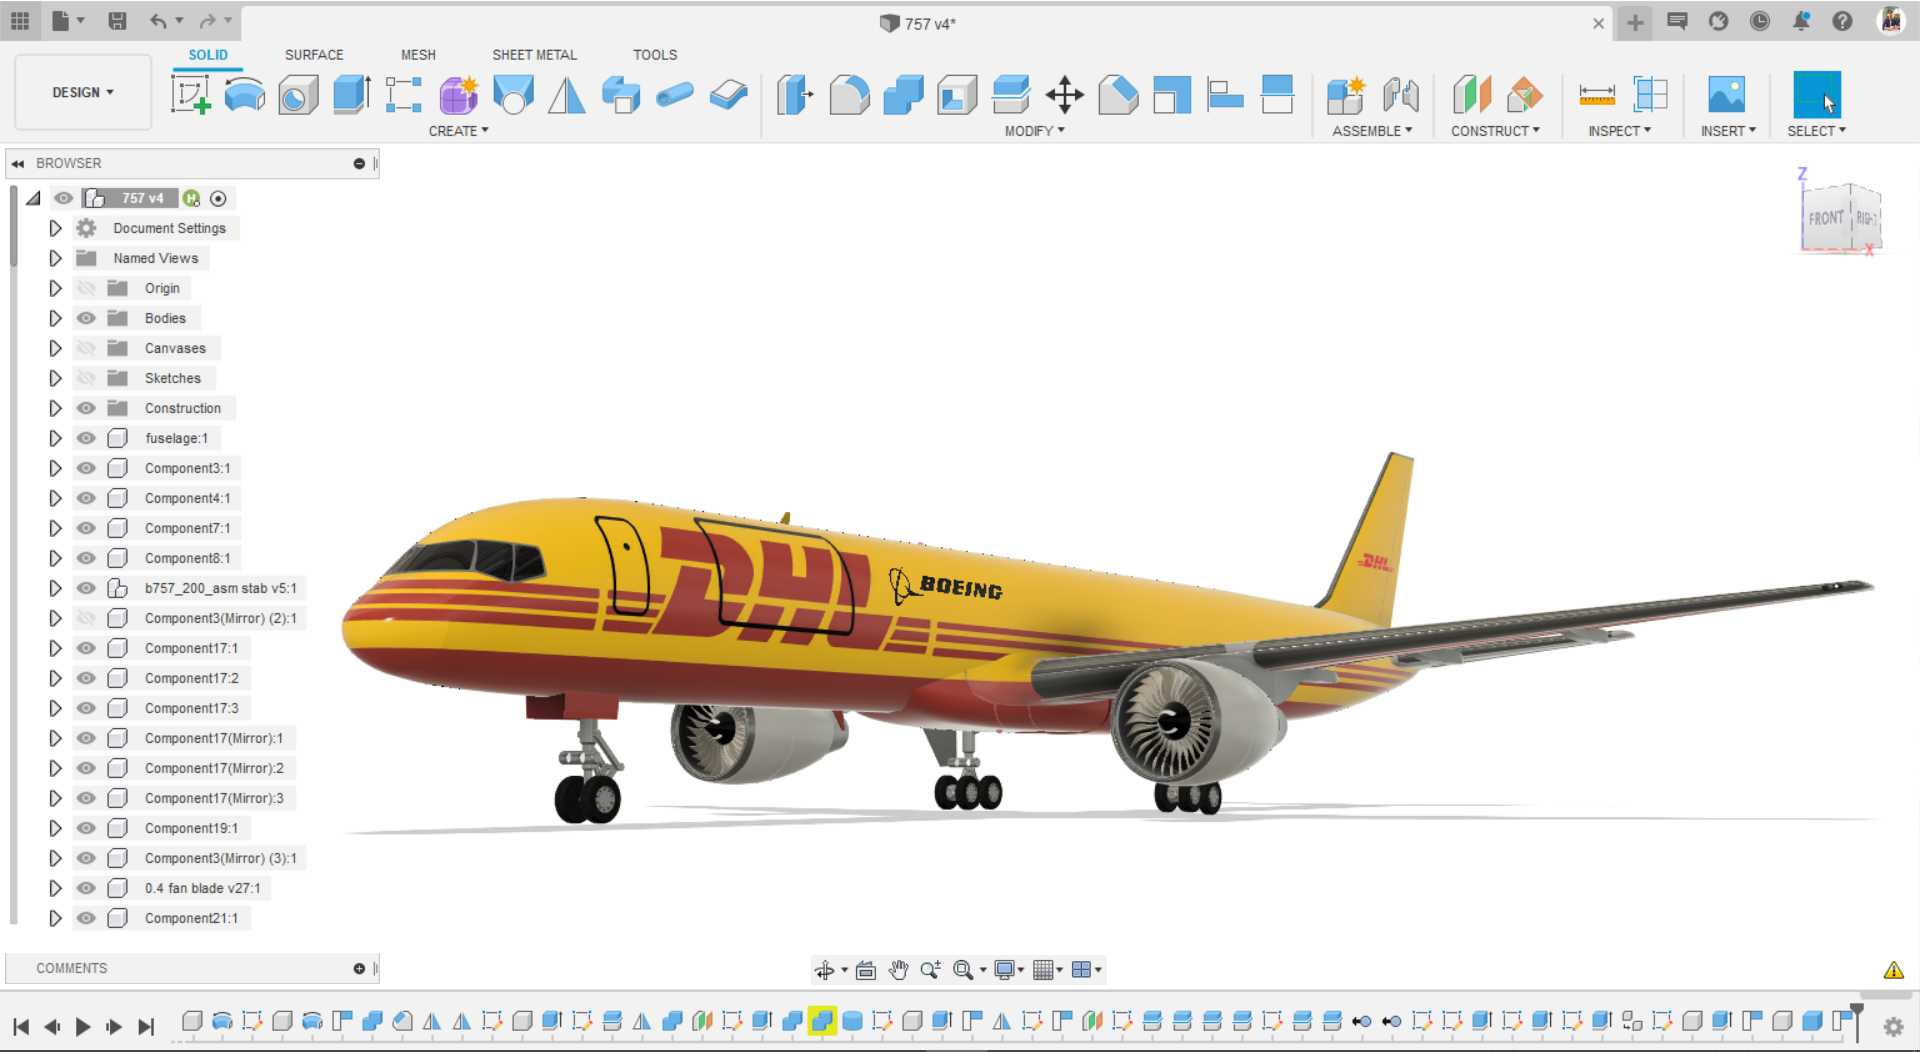Select the Fillet tool
The height and width of the screenshot is (1052, 1920).
point(849,95)
